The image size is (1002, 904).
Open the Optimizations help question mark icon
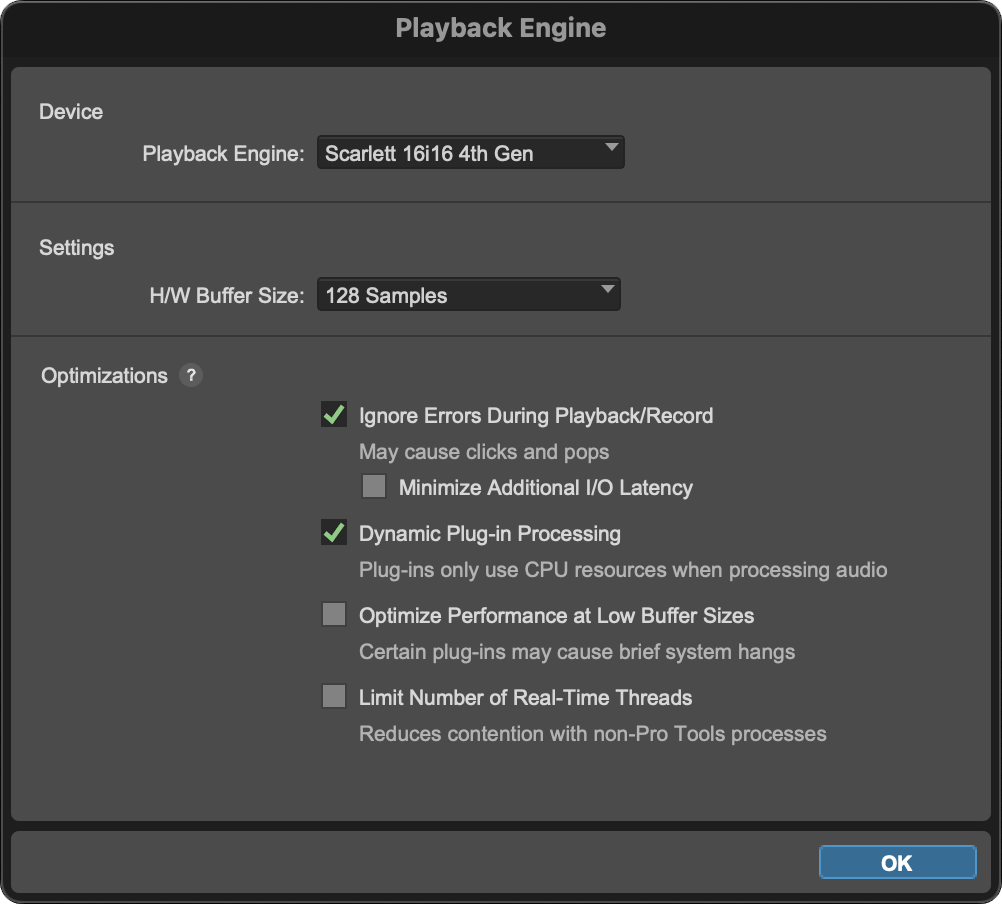pyautogui.click(x=190, y=375)
